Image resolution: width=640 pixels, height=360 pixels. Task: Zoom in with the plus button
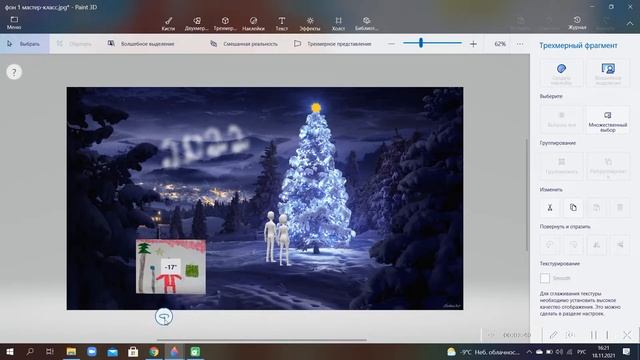[x=473, y=44]
